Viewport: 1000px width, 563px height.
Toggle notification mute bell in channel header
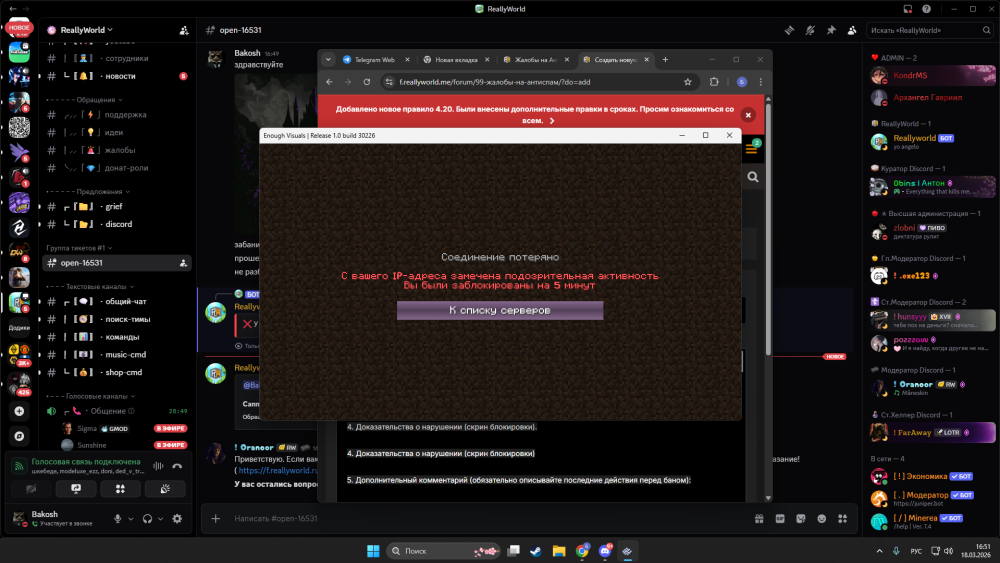point(810,30)
